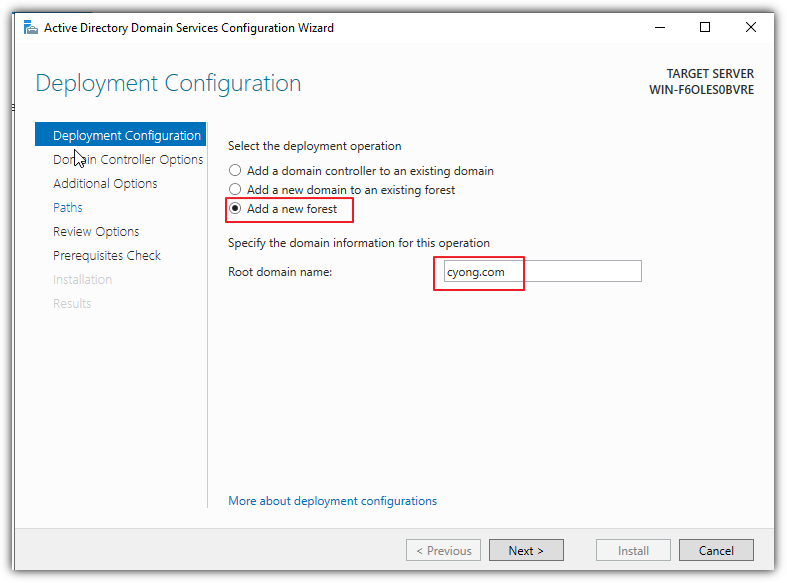
Task: Click Specify the domain information label
Action: pos(358,243)
